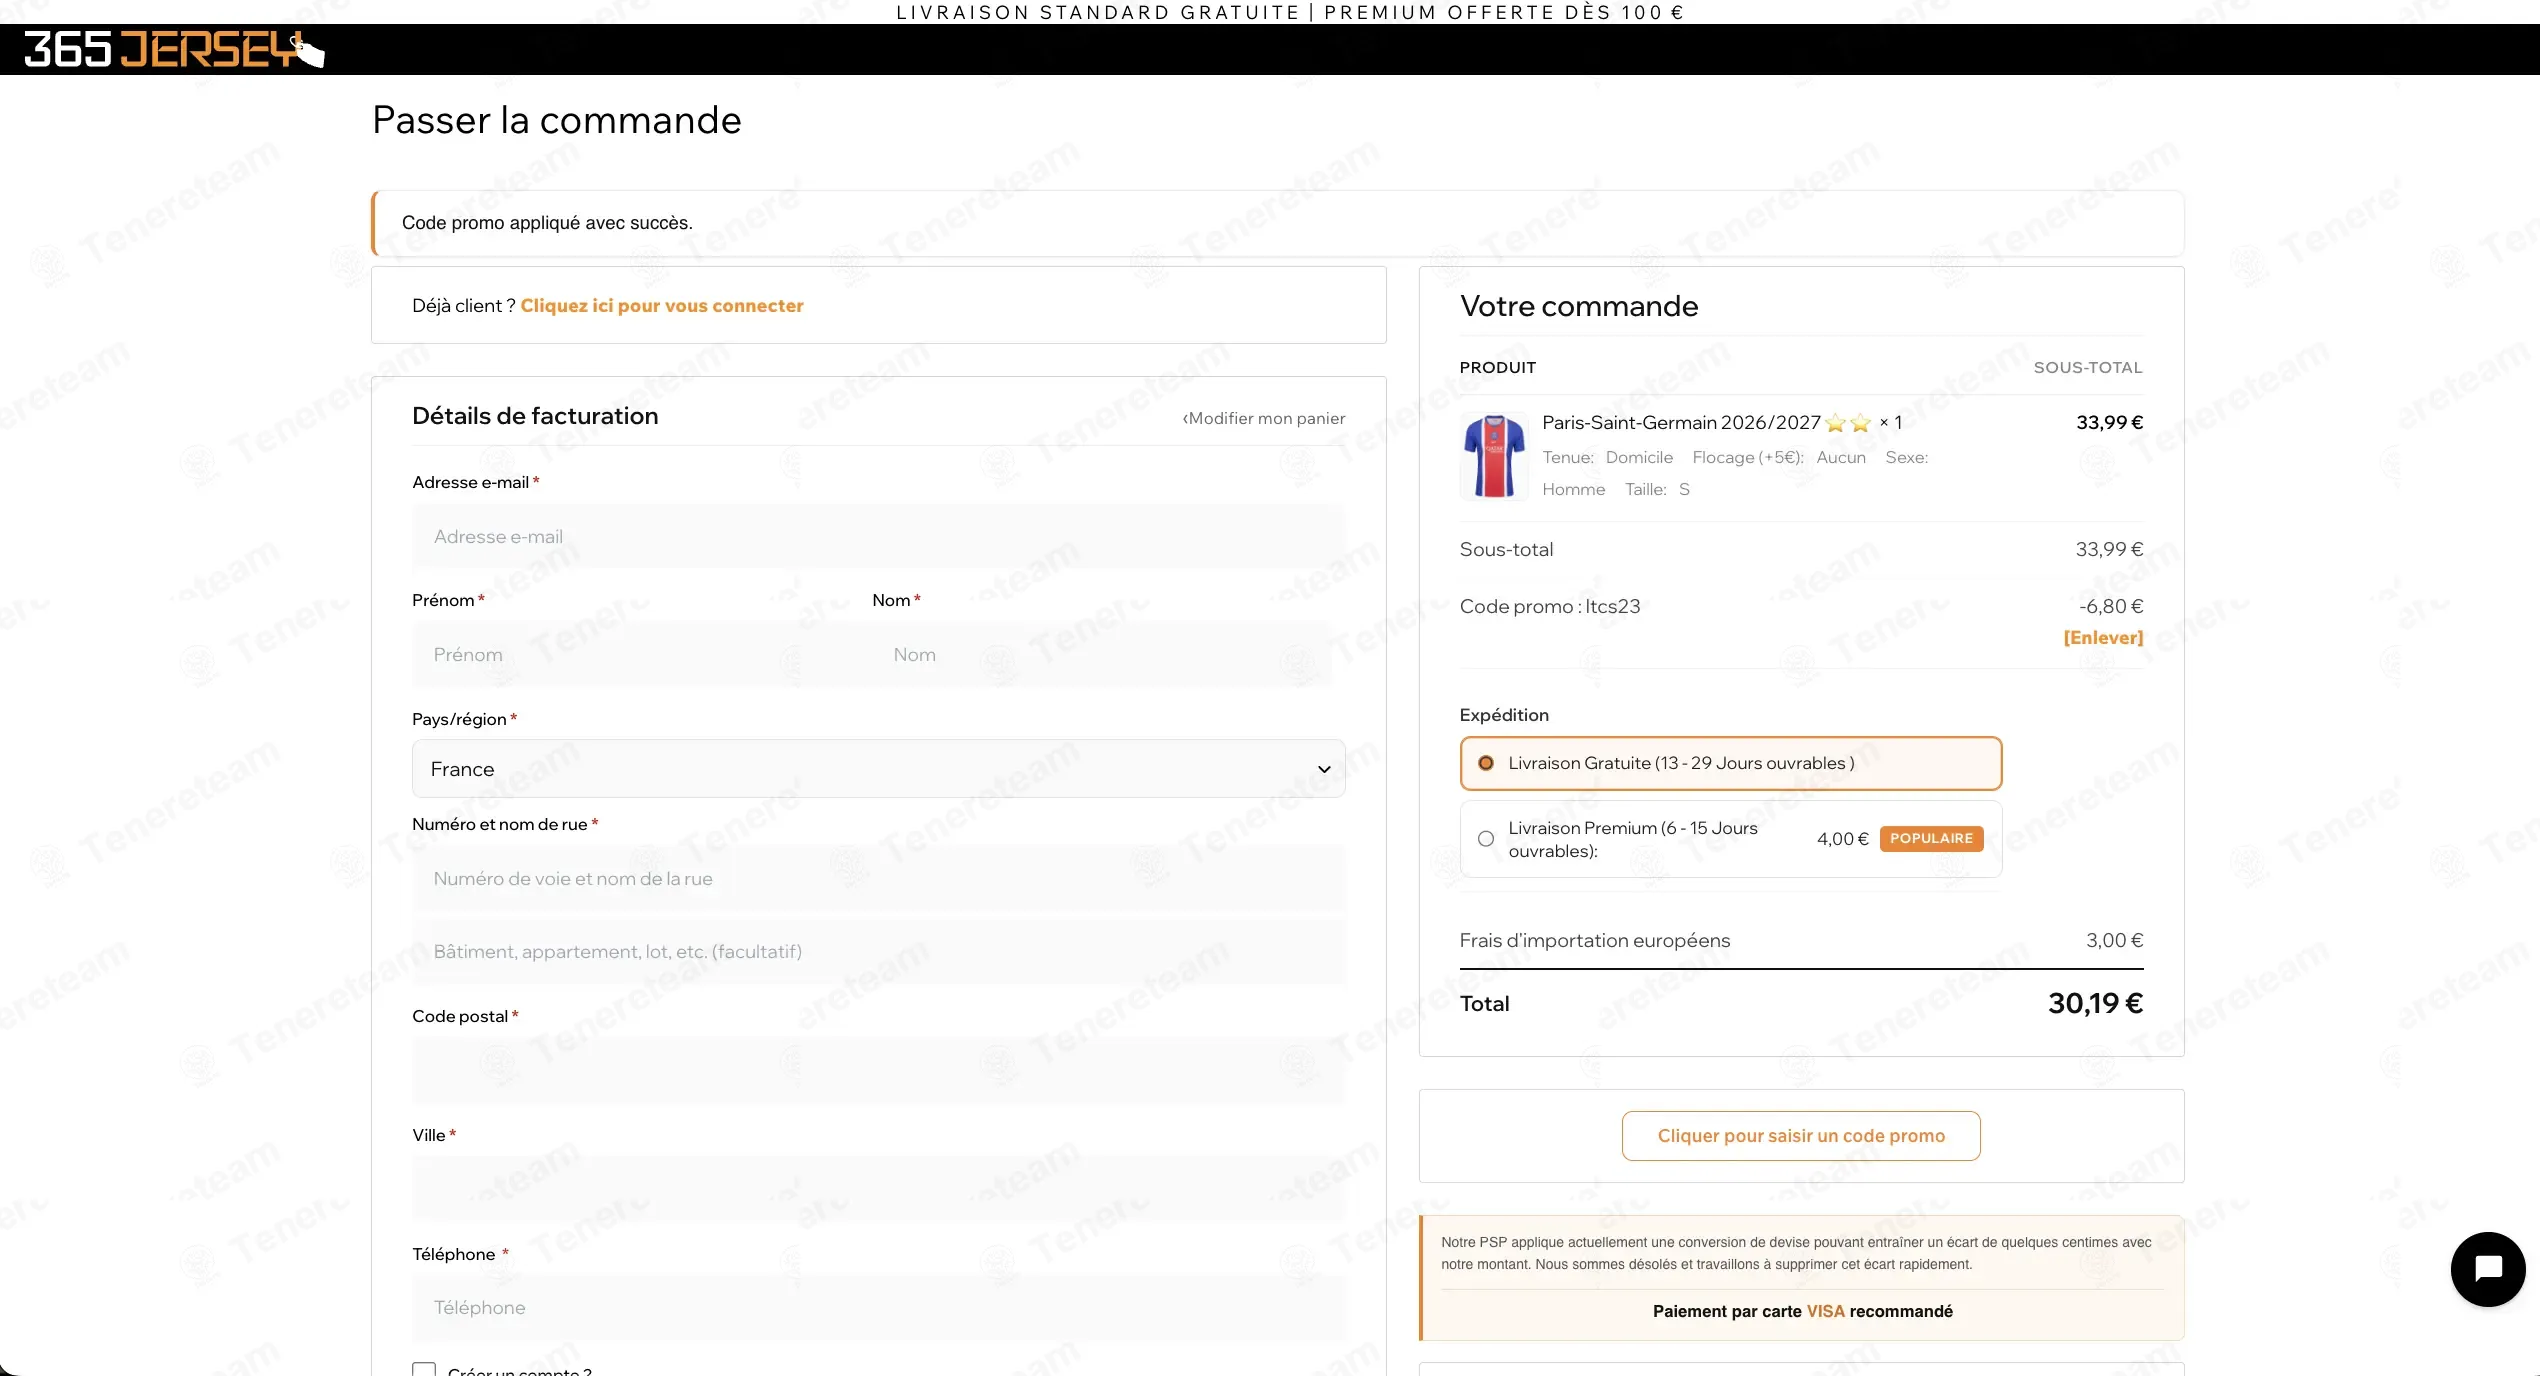Click into the Nom field
Viewport: 2540px width, 1376px height.
1101,655
